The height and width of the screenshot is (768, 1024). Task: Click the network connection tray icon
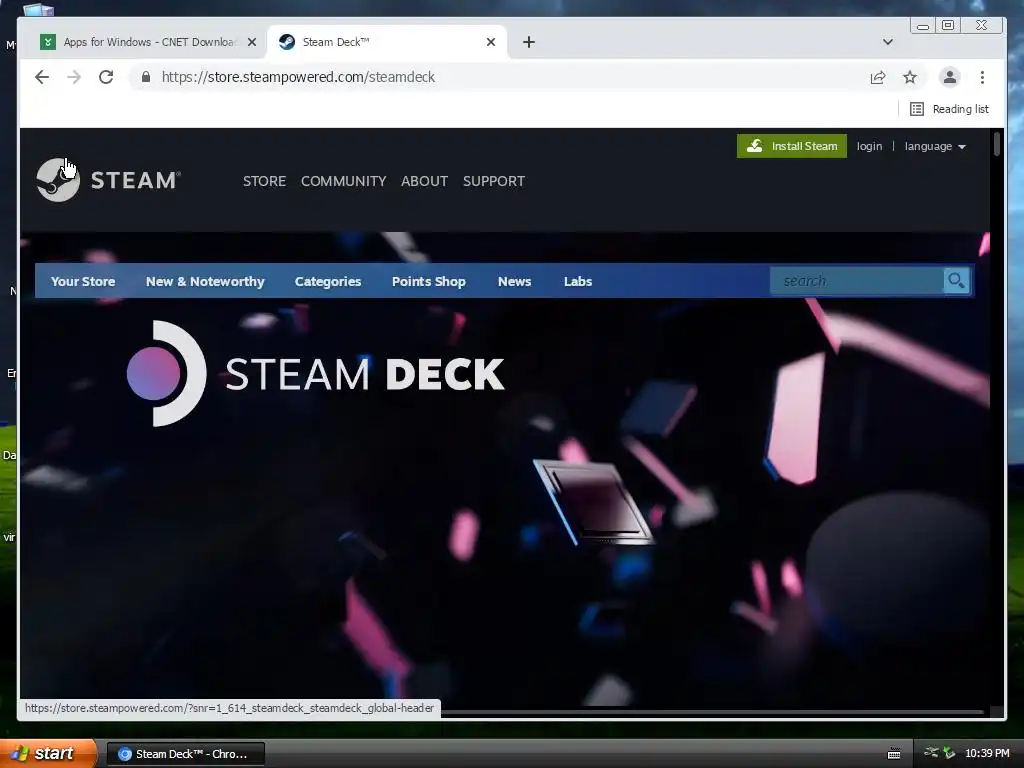point(931,753)
